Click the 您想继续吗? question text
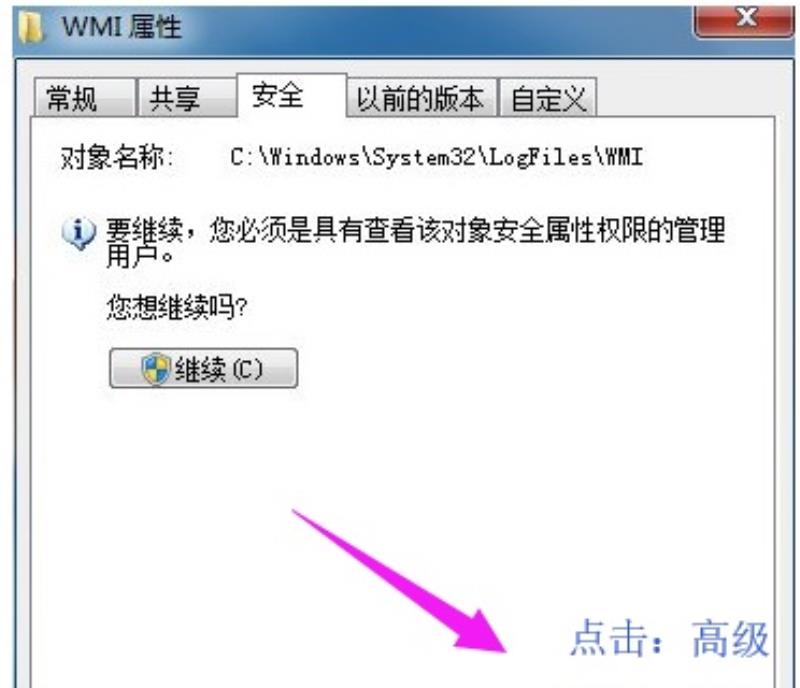 point(177,307)
